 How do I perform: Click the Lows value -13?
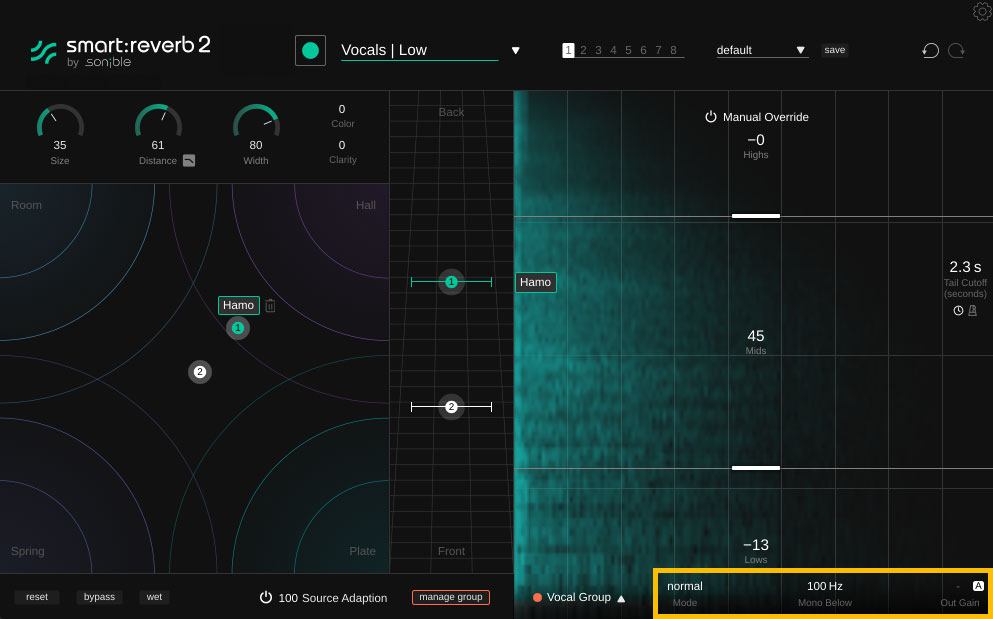coord(756,545)
